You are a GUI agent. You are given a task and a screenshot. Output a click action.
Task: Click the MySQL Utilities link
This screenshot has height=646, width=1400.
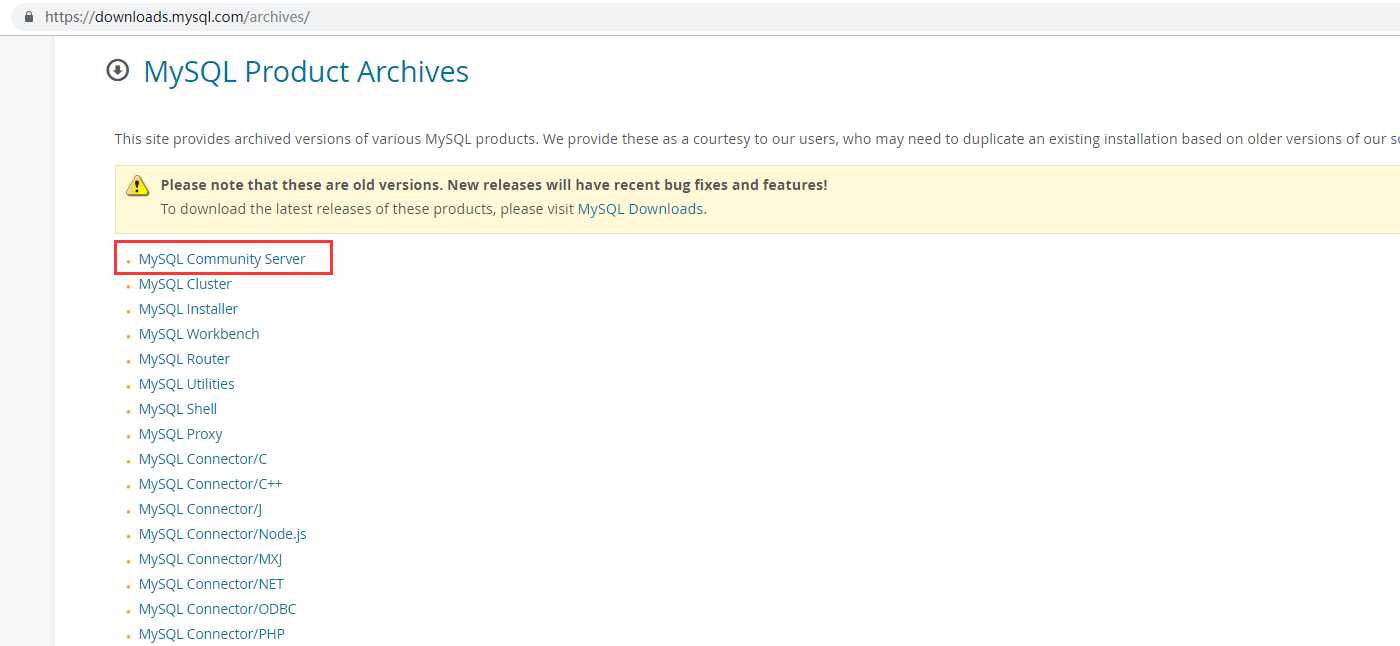tap(187, 384)
